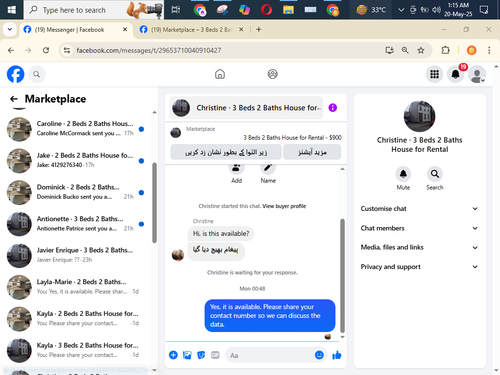
Task: Click the chat list scrollbar
Action: pos(154,203)
